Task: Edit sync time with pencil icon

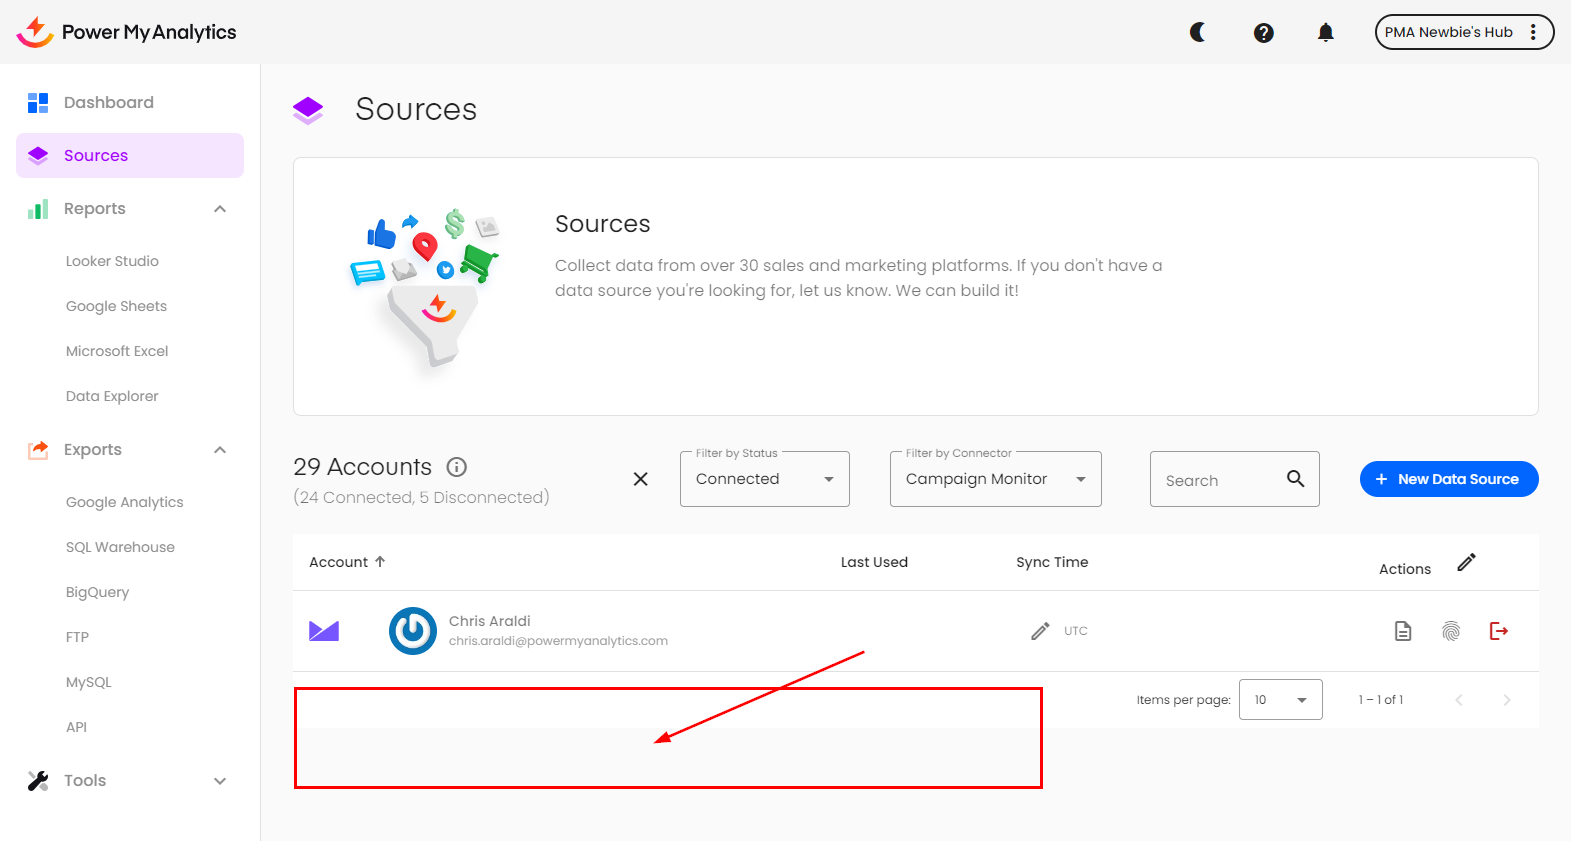Action: click(1040, 631)
